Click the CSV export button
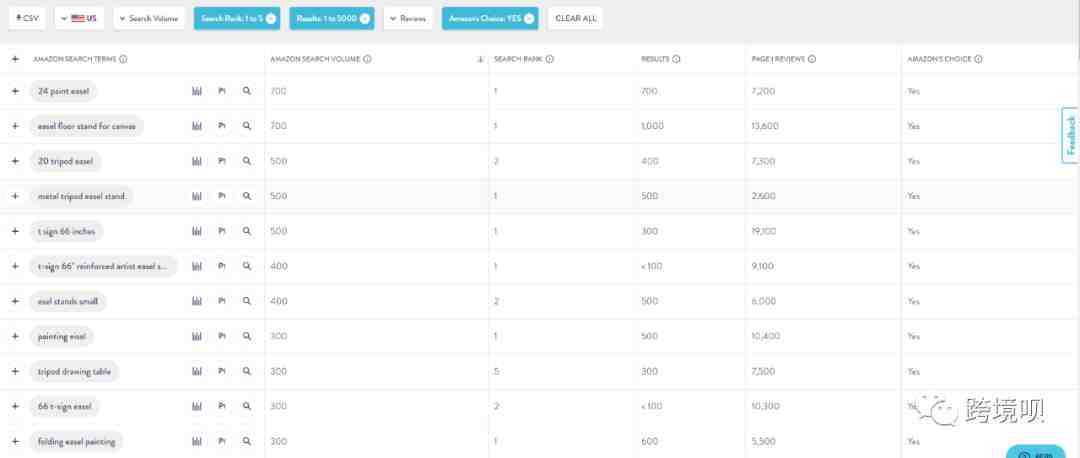 pos(28,19)
